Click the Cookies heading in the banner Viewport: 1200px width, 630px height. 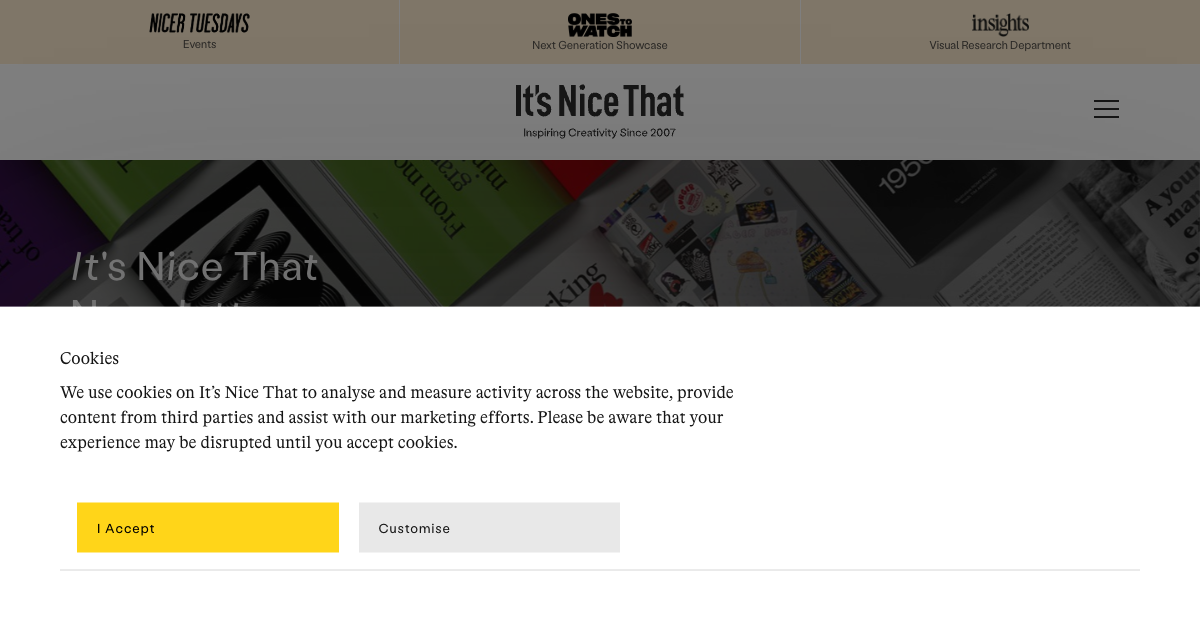89,358
